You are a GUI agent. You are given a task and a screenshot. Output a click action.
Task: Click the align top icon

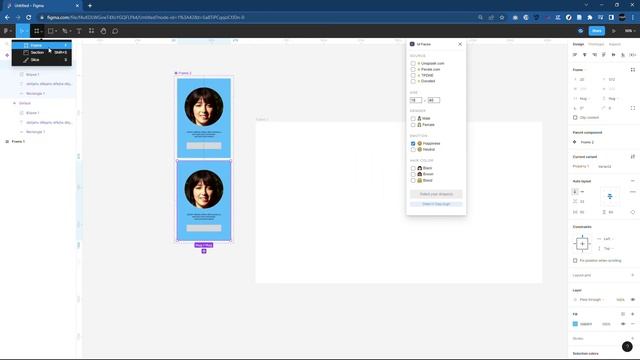pos(604,55)
